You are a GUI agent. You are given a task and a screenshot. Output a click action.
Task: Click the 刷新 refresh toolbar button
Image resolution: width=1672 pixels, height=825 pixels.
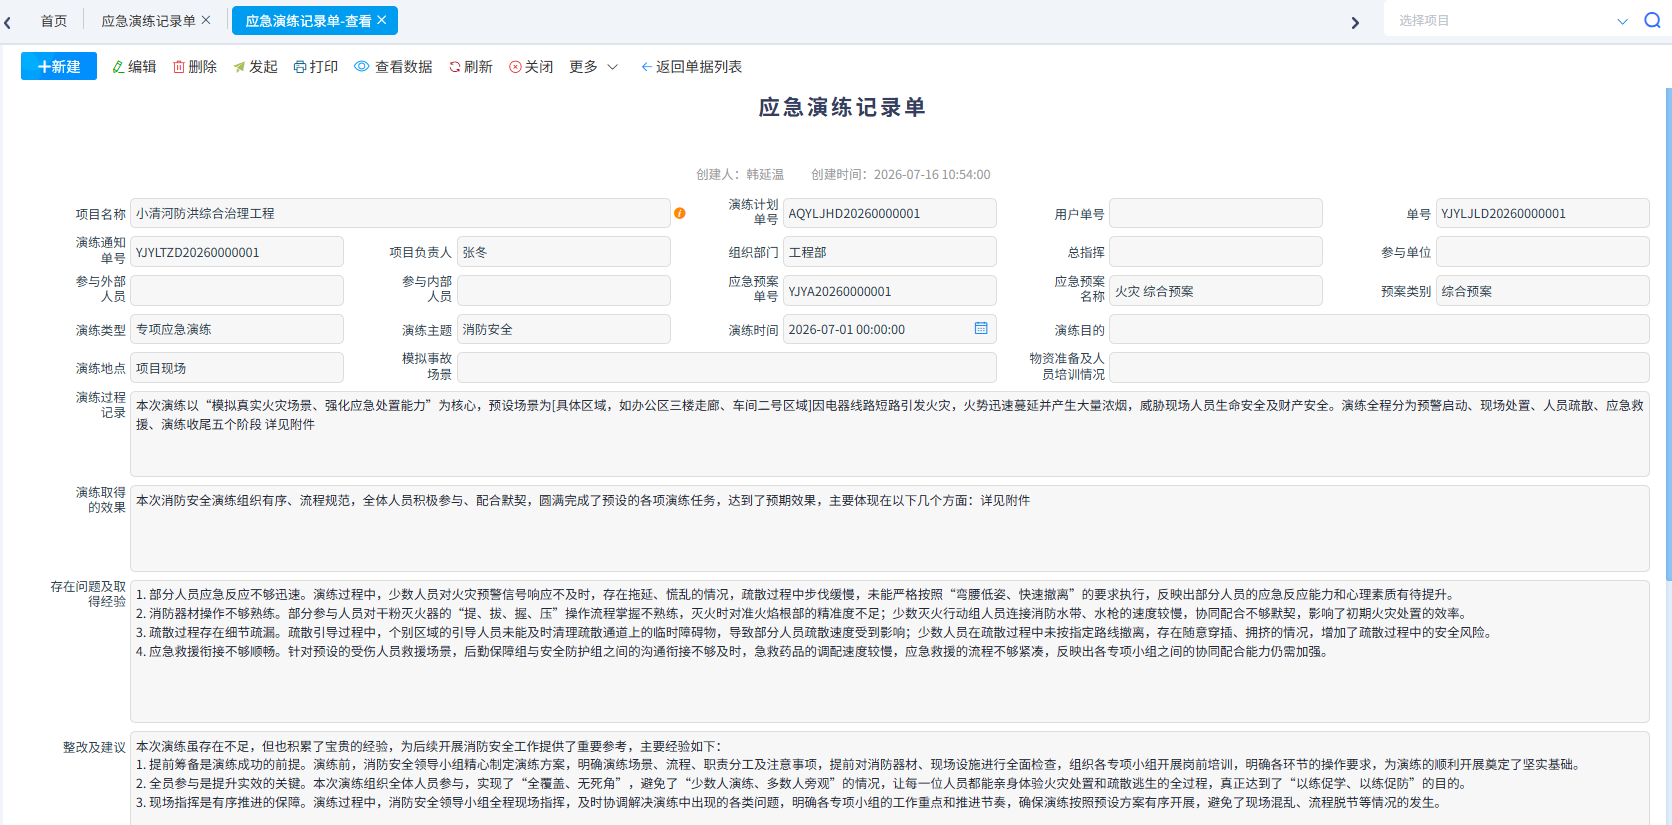[x=471, y=67]
